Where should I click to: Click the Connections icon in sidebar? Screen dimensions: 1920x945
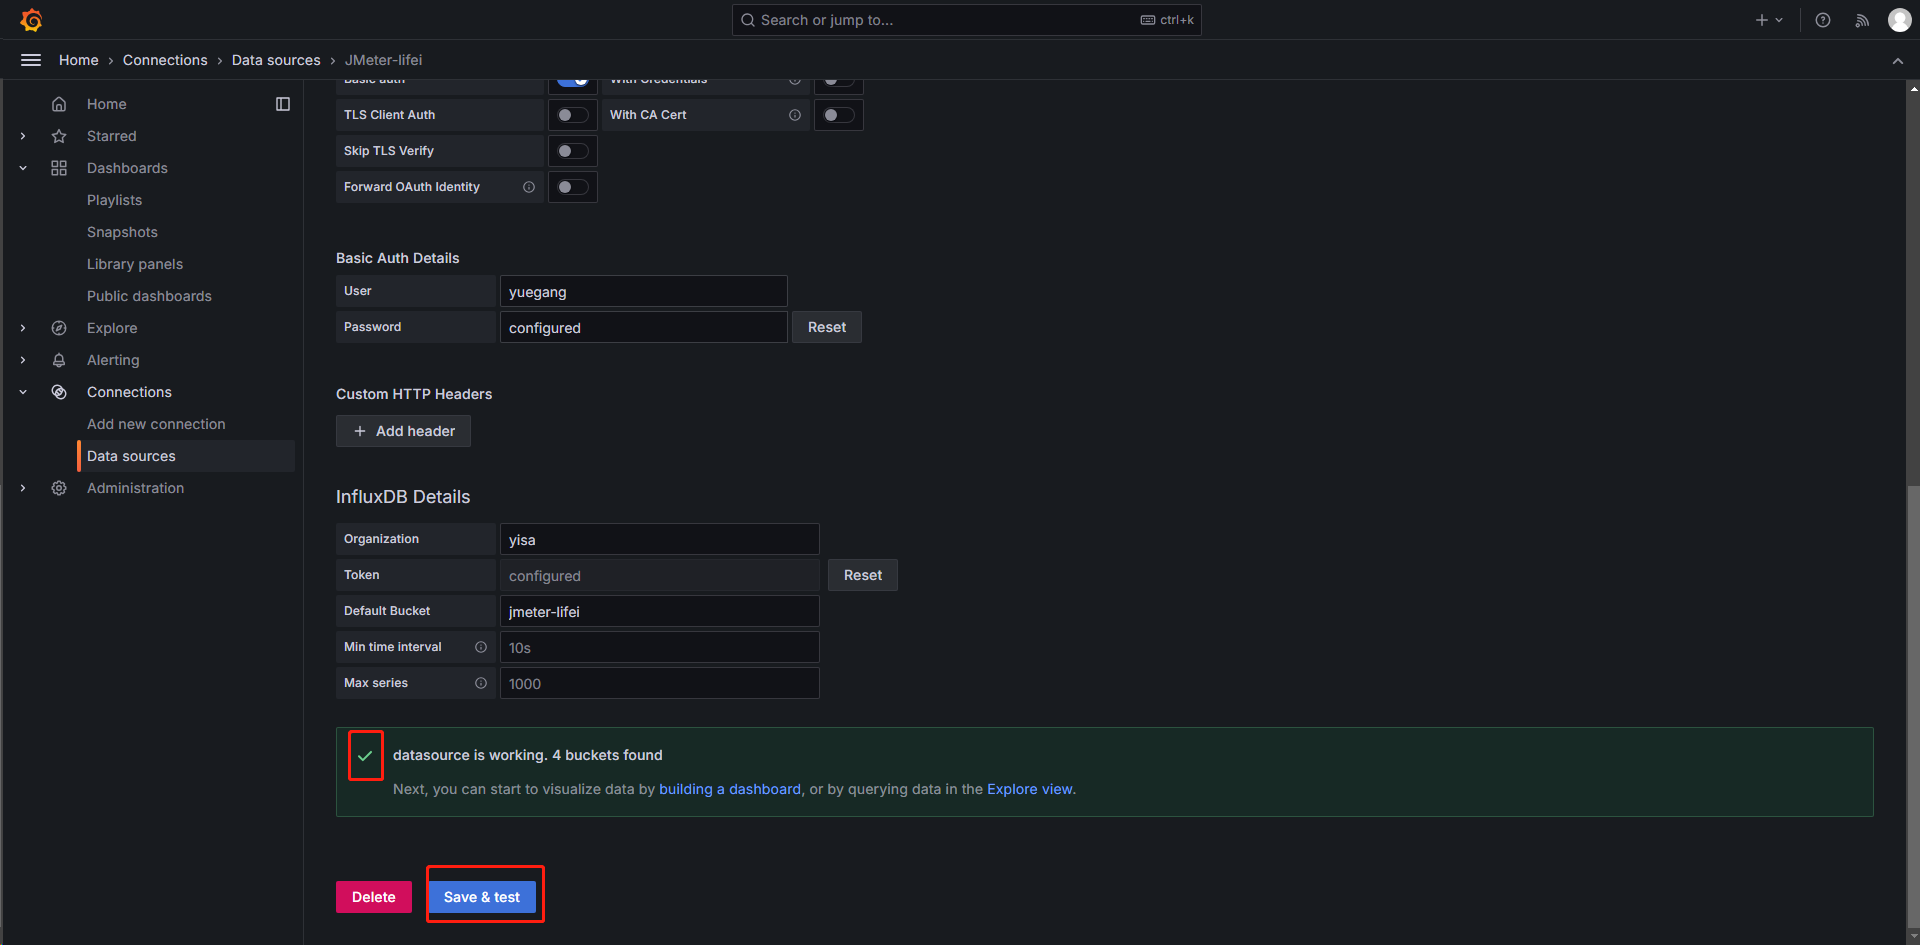59,392
